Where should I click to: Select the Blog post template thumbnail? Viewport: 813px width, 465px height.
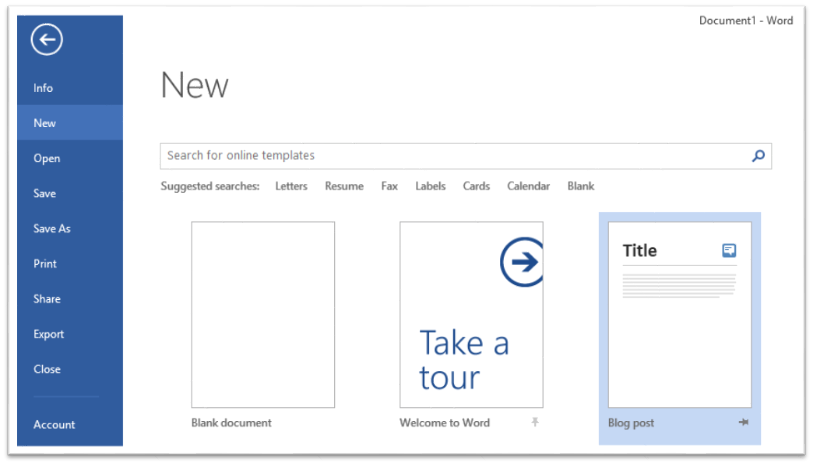[x=680, y=315]
